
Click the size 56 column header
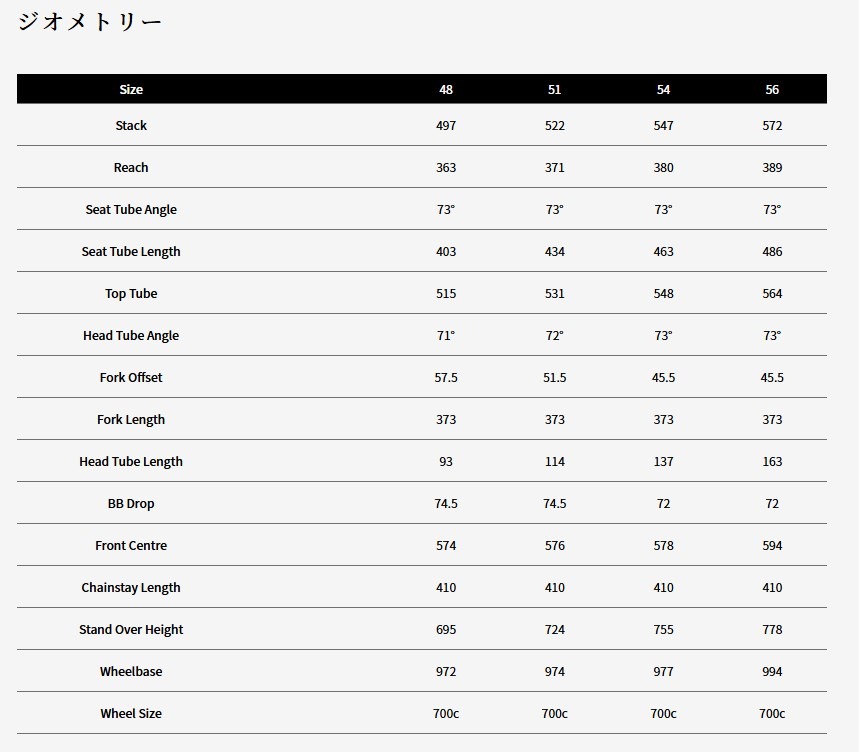[x=772, y=89]
